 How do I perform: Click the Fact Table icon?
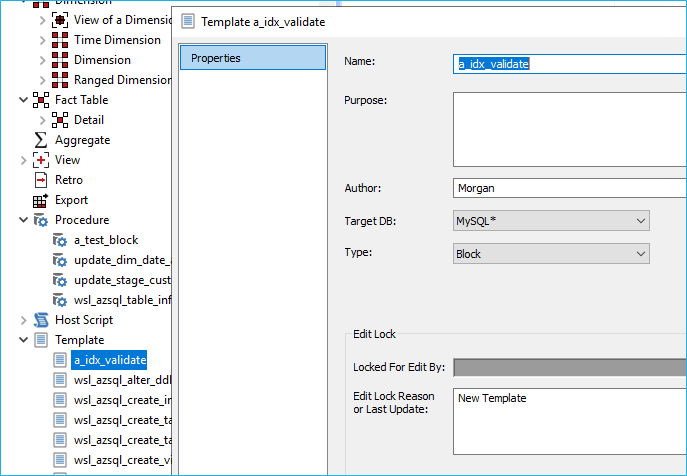click(x=41, y=100)
